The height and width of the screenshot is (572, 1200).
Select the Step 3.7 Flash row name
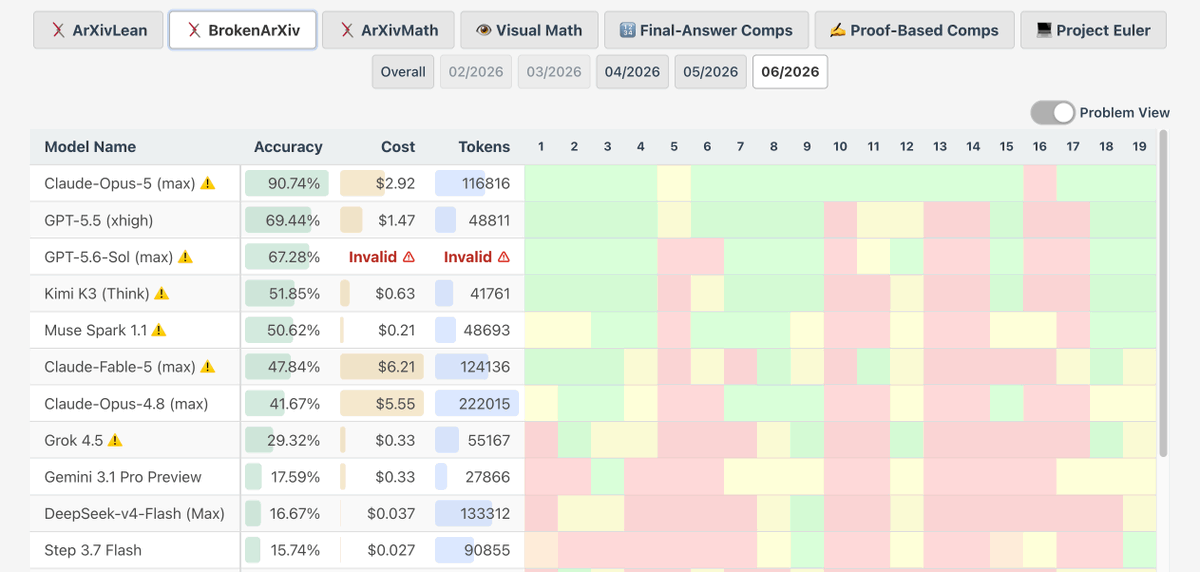(93, 550)
